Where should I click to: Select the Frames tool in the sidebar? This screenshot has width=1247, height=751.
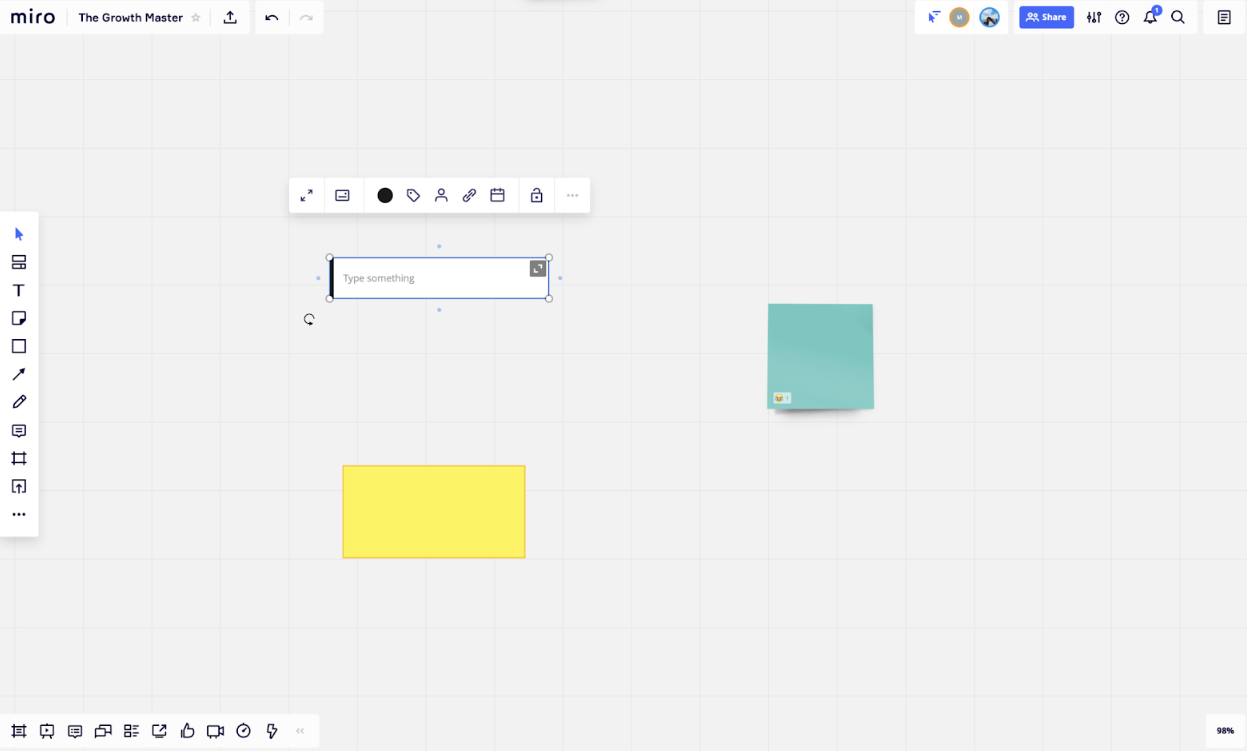(18, 458)
